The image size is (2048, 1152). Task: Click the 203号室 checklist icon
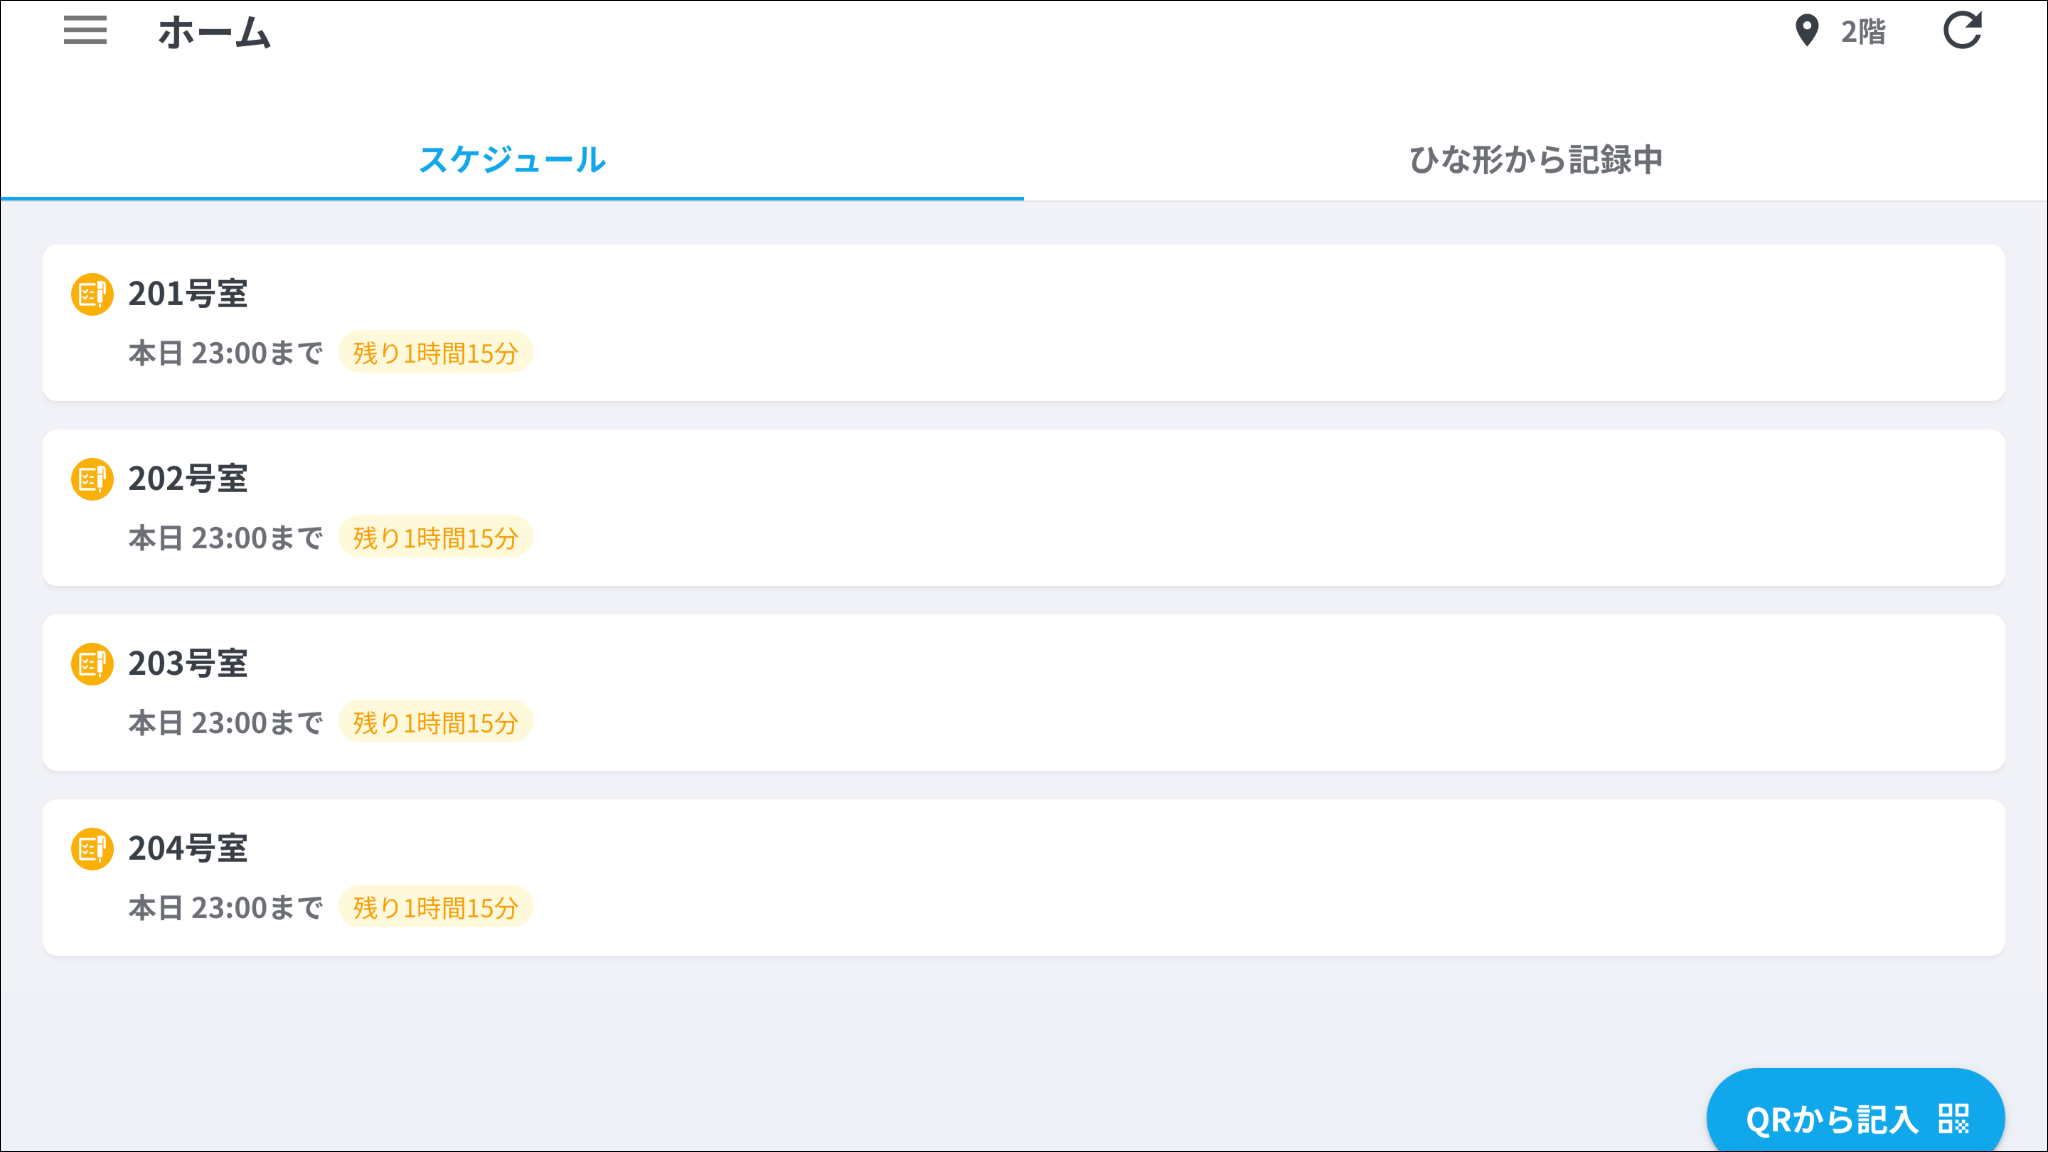pos(92,664)
